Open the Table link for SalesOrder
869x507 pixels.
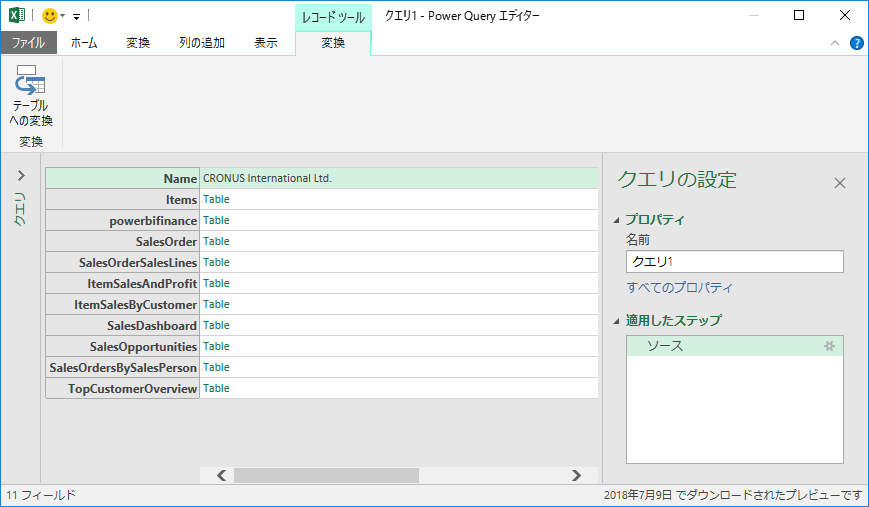pos(216,242)
